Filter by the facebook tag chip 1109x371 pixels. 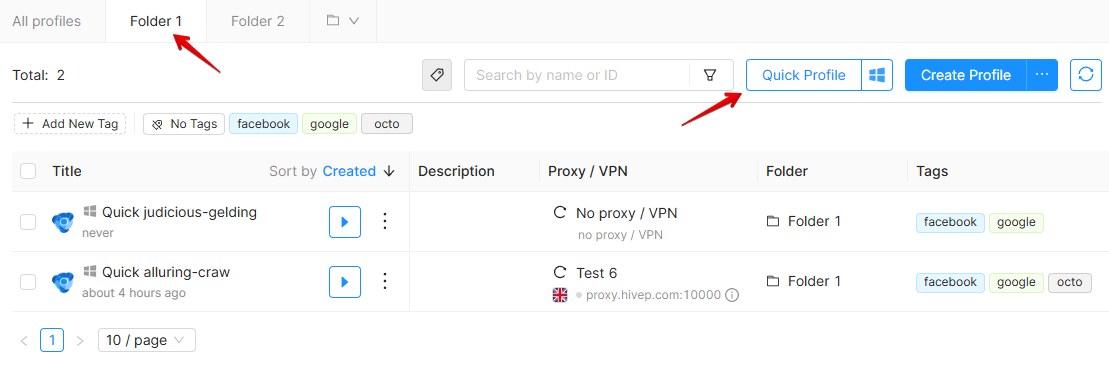tap(264, 124)
